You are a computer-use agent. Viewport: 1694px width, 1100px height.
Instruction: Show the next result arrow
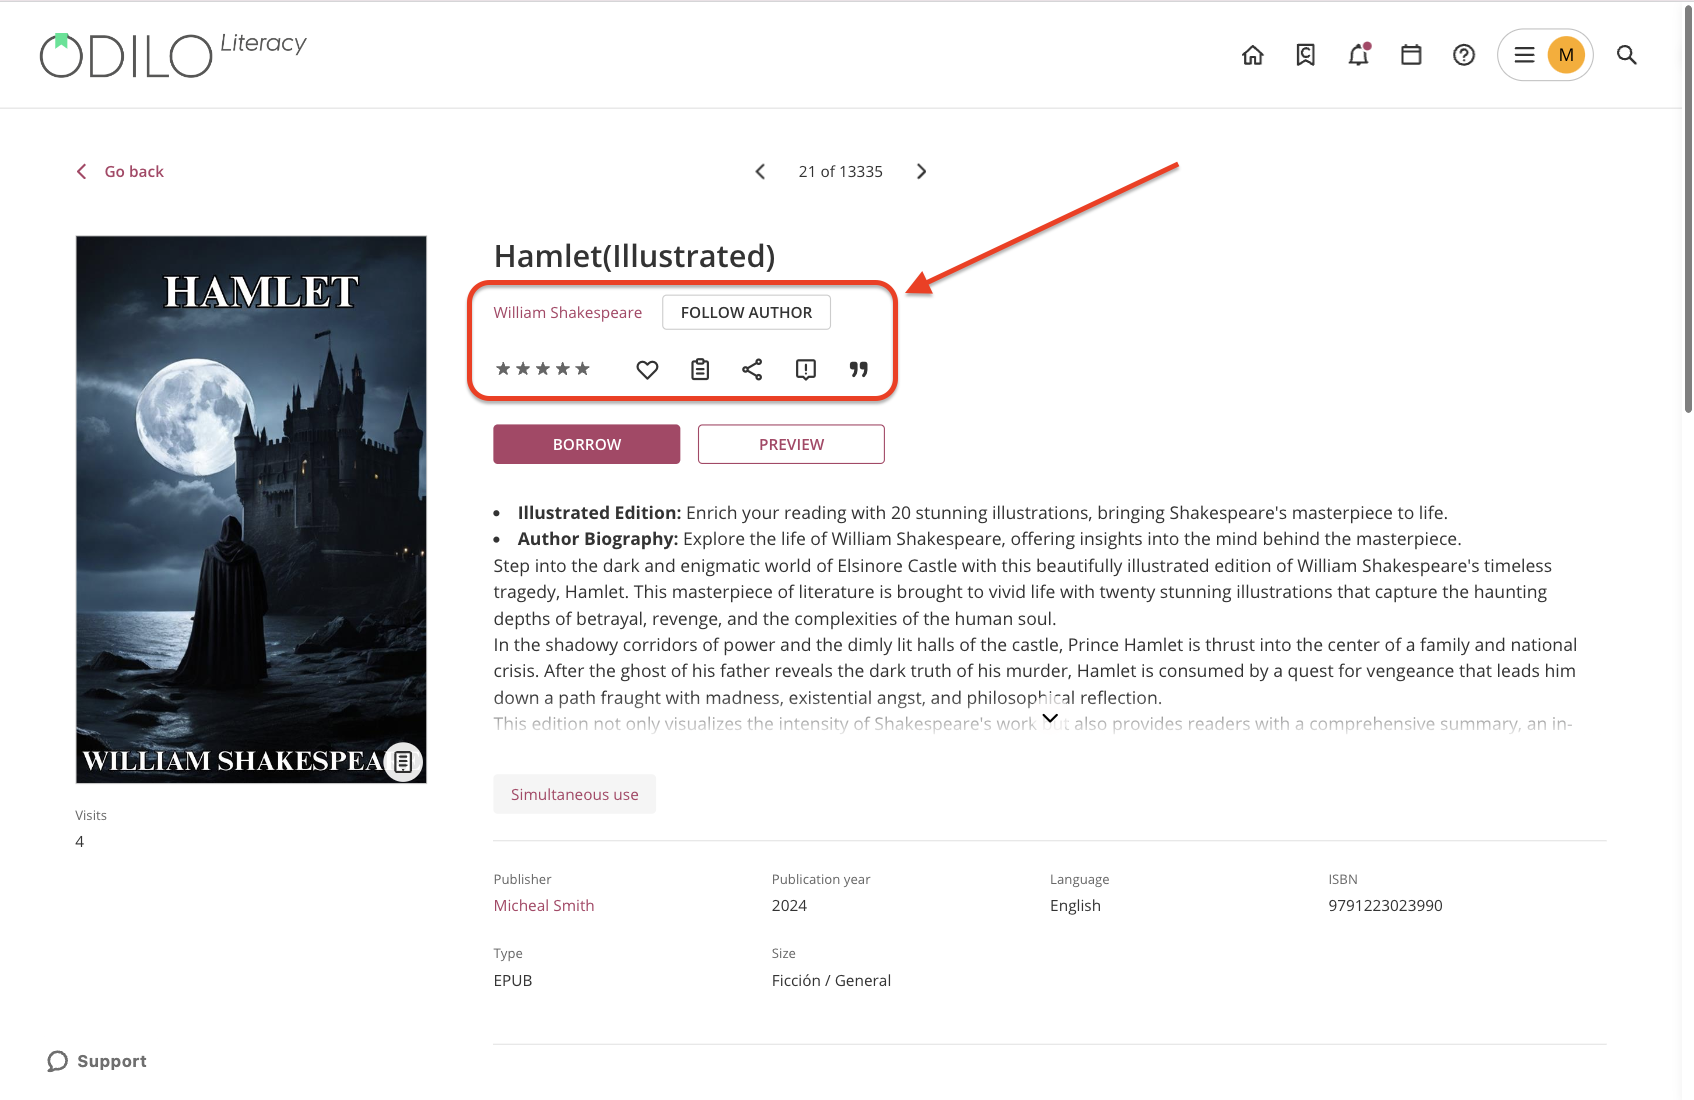[922, 172]
